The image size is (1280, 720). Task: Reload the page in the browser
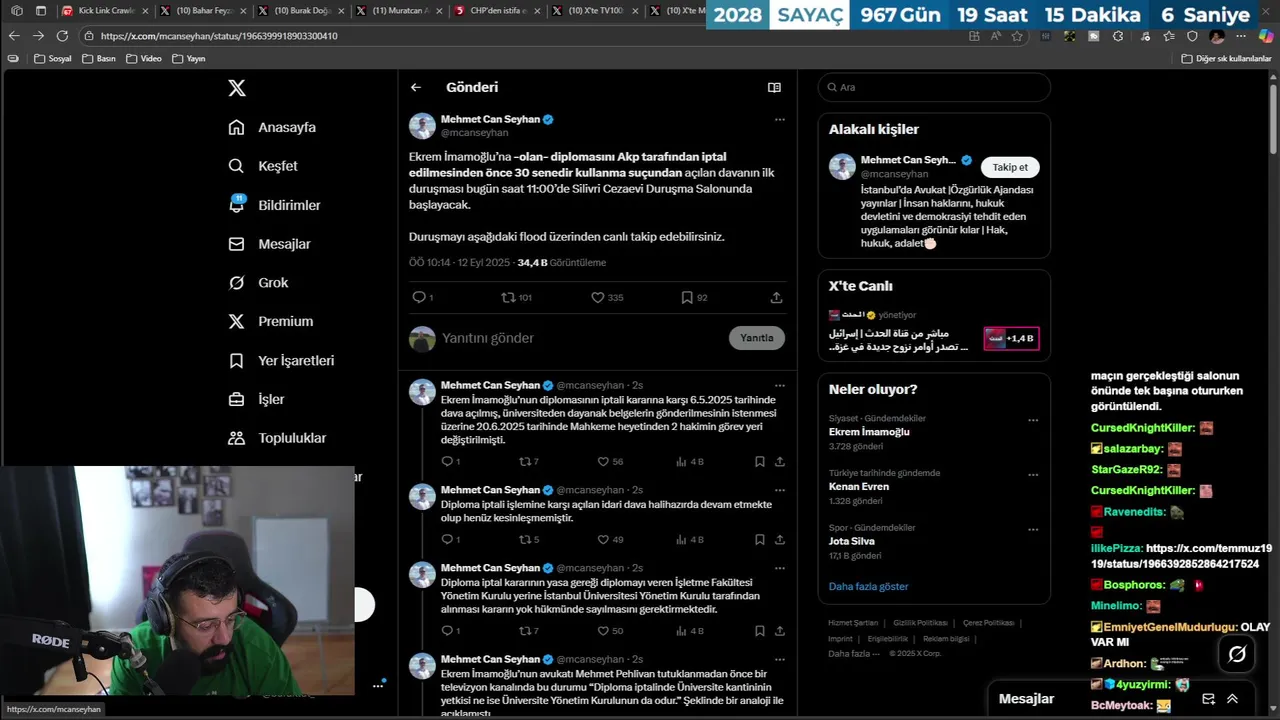pyautogui.click(x=62, y=35)
